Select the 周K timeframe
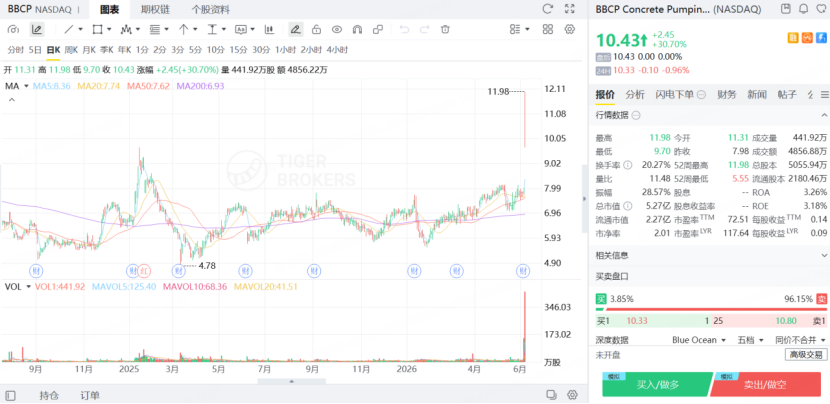Image resolution: width=830 pixels, height=404 pixels. tap(71, 50)
